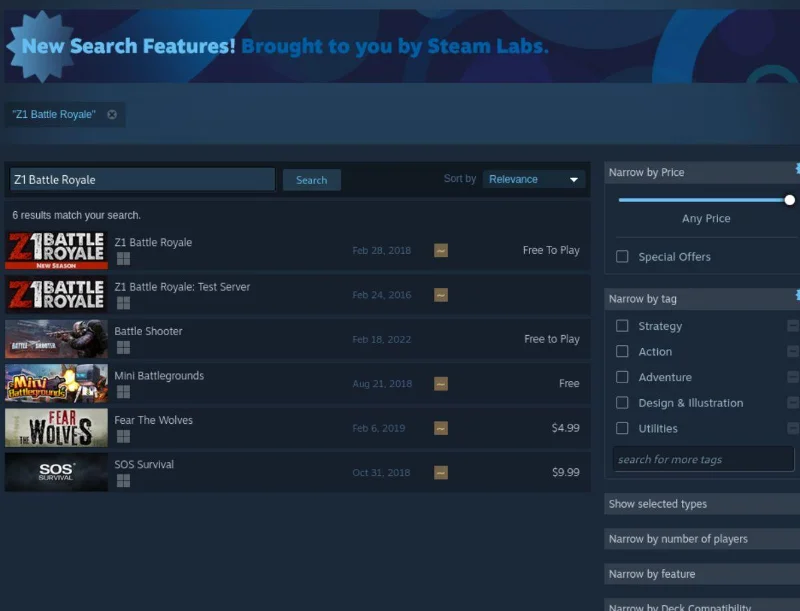Click the Feb 28, 2018 release date
The height and width of the screenshot is (611, 800).
point(382,250)
